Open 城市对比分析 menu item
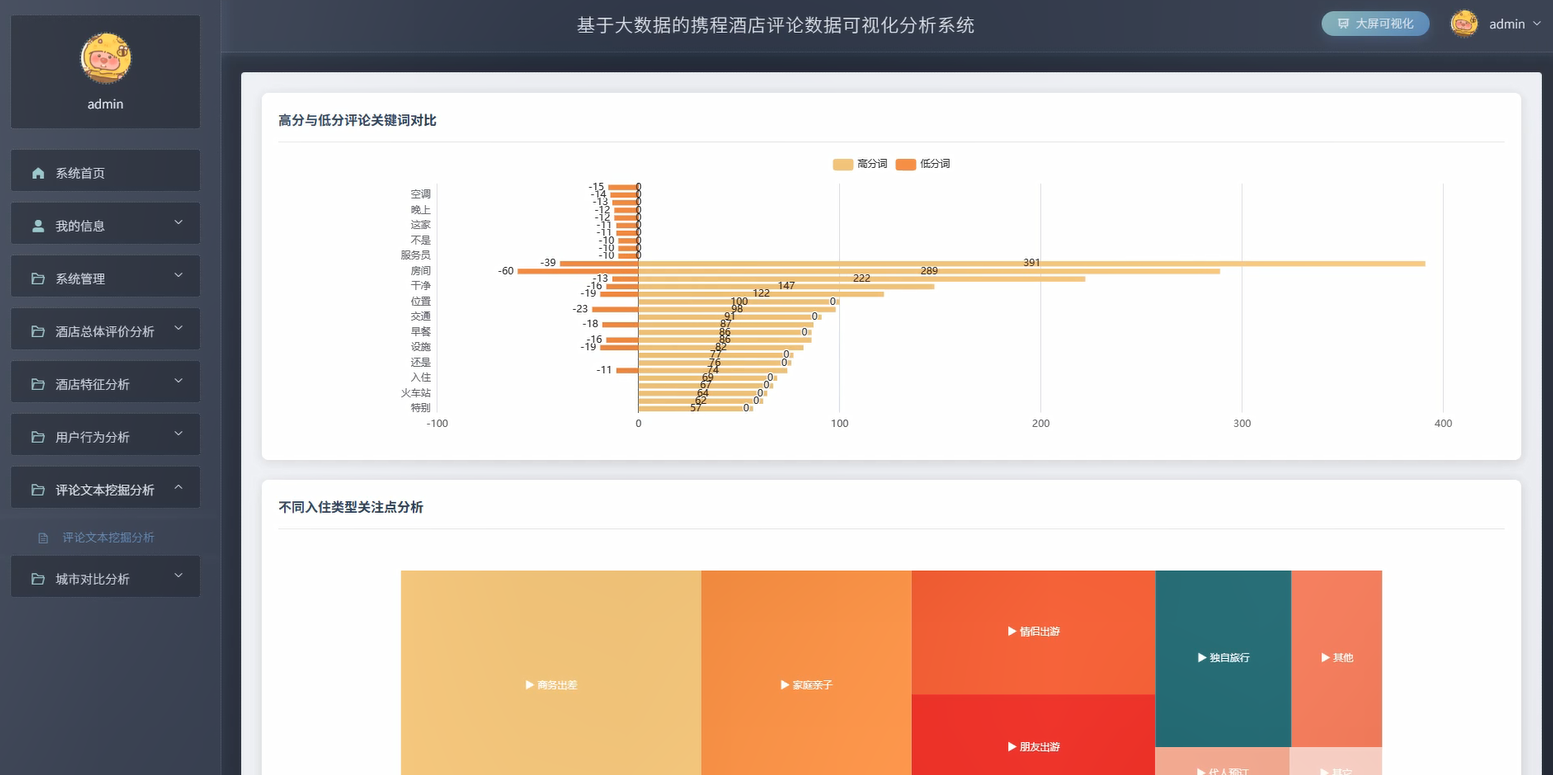 pyautogui.click(x=106, y=578)
